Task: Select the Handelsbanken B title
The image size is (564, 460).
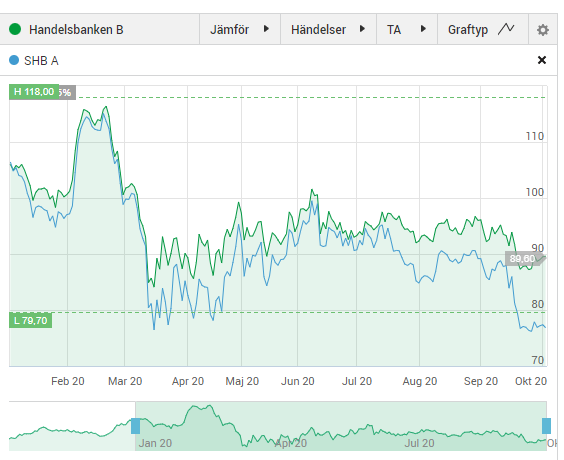Action: [x=76, y=30]
